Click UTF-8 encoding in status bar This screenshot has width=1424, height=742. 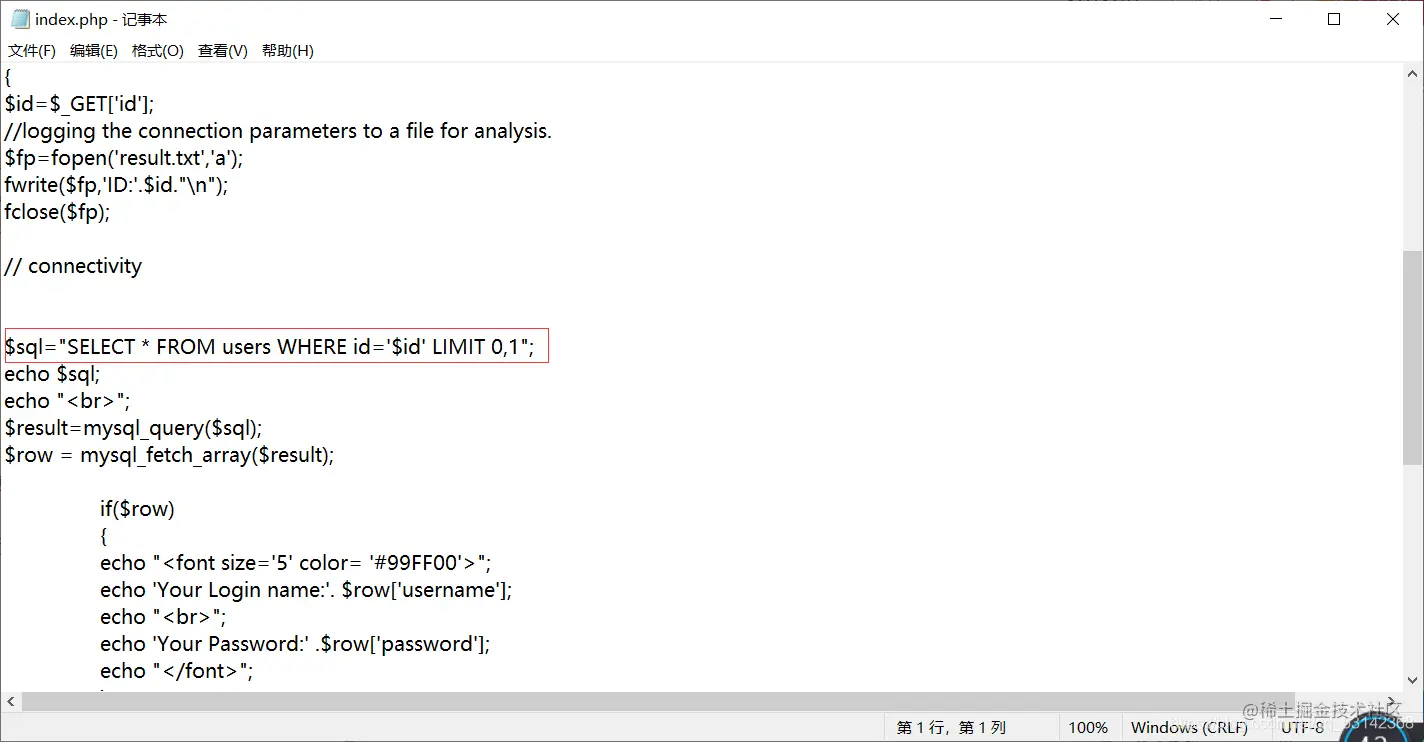point(1303,727)
